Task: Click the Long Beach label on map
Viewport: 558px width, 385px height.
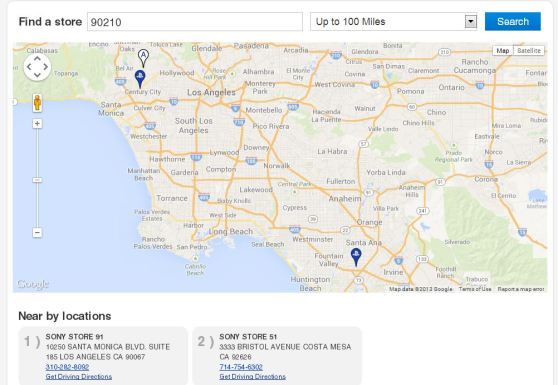Action: point(231,231)
